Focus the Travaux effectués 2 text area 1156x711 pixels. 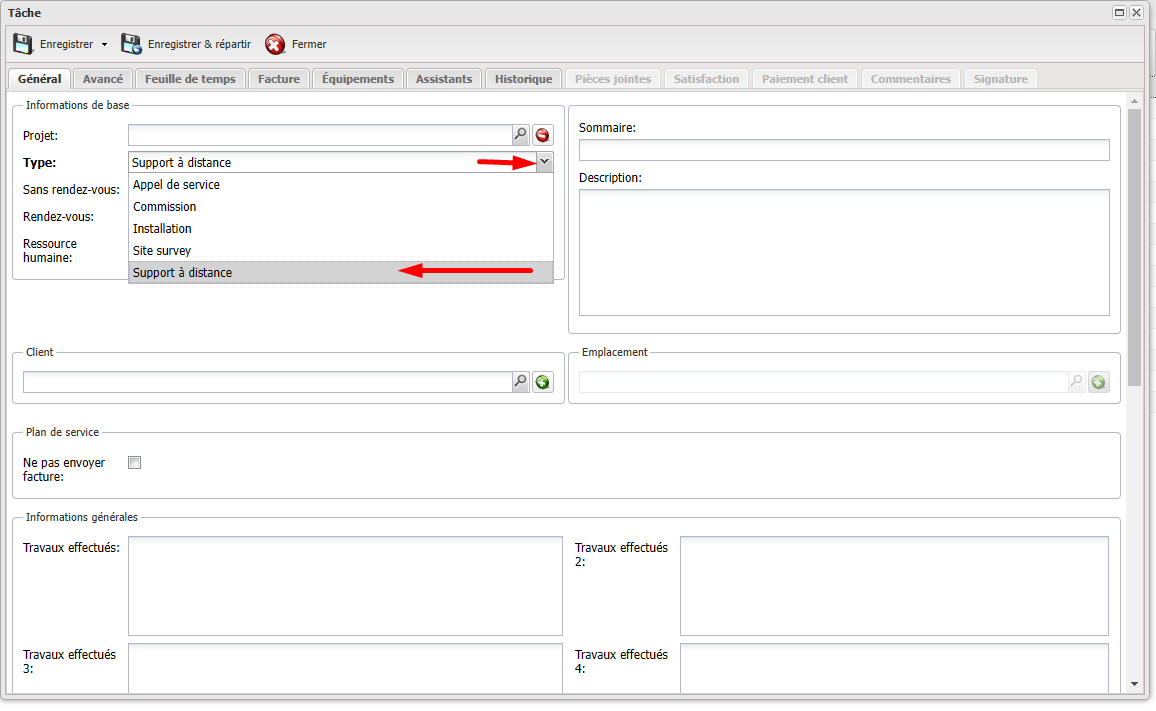(894, 586)
